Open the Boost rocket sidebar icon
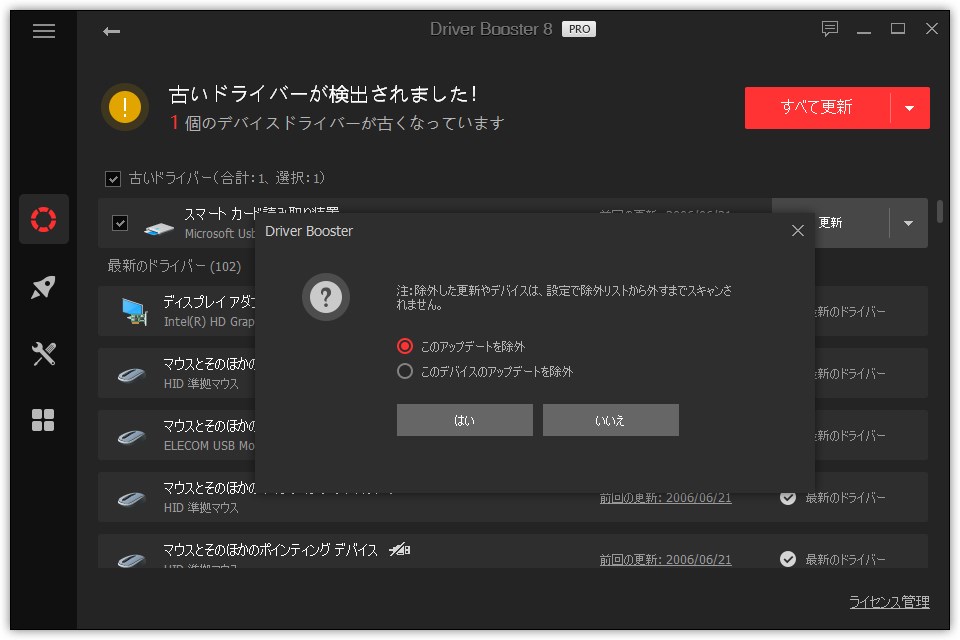 [x=43, y=287]
